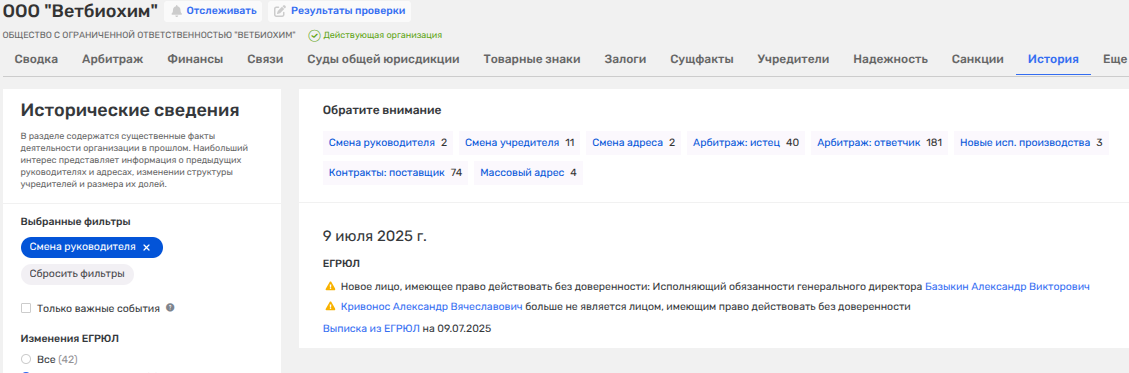The height and width of the screenshot is (373, 1129).
Task: Open the Надежность tab
Action: [x=890, y=60]
